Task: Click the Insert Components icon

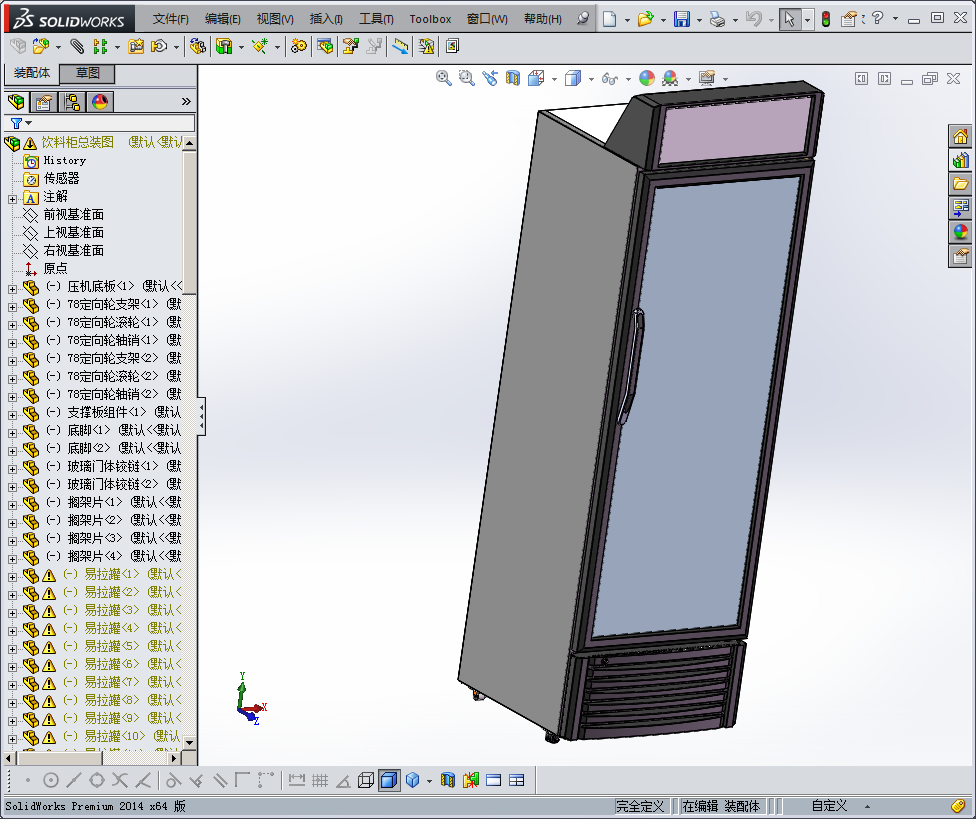Action: (x=41, y=46)
